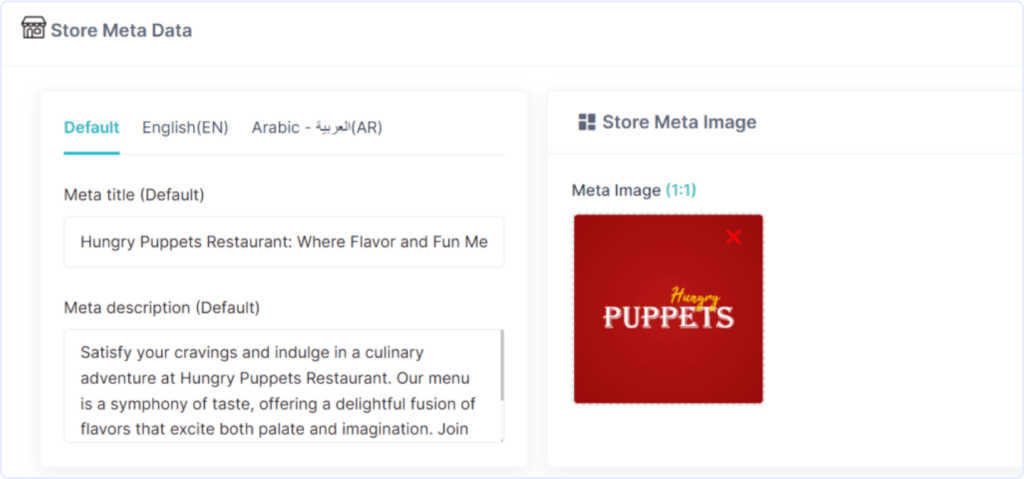Remove the meta image with the red X
The image size is (1024, 479).
[733, 237]
